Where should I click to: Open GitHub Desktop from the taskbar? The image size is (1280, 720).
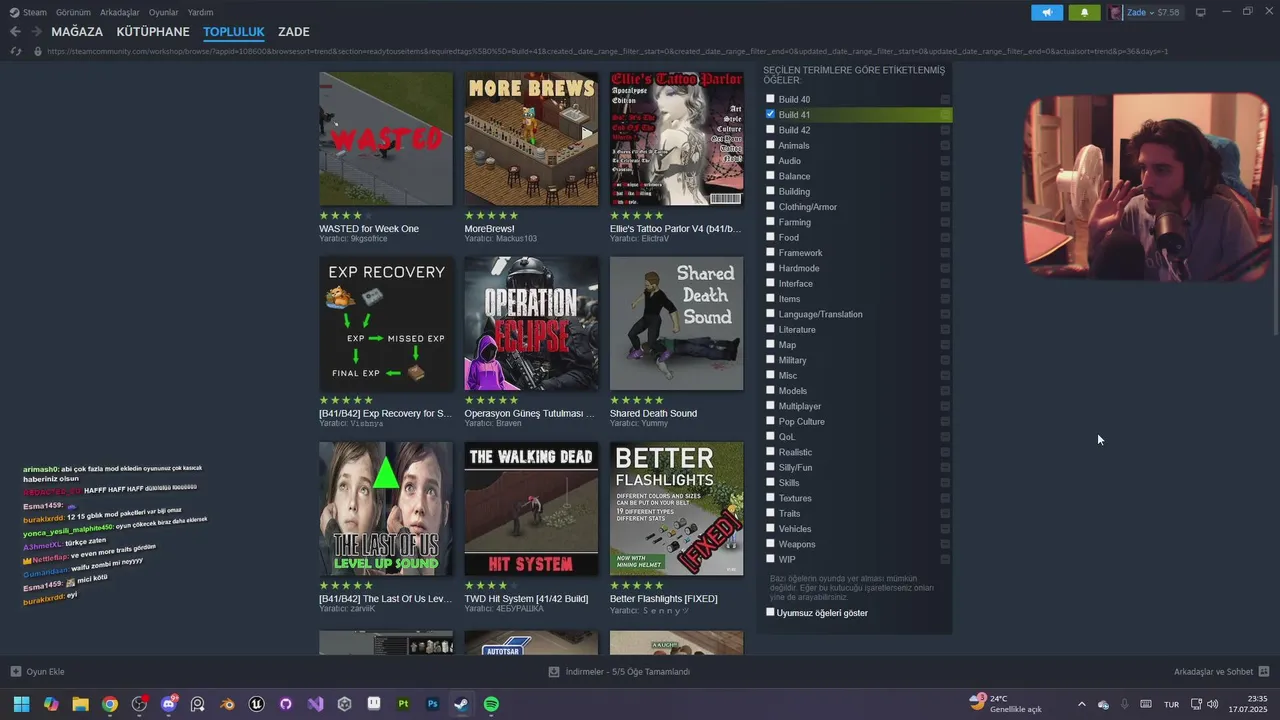286,704
